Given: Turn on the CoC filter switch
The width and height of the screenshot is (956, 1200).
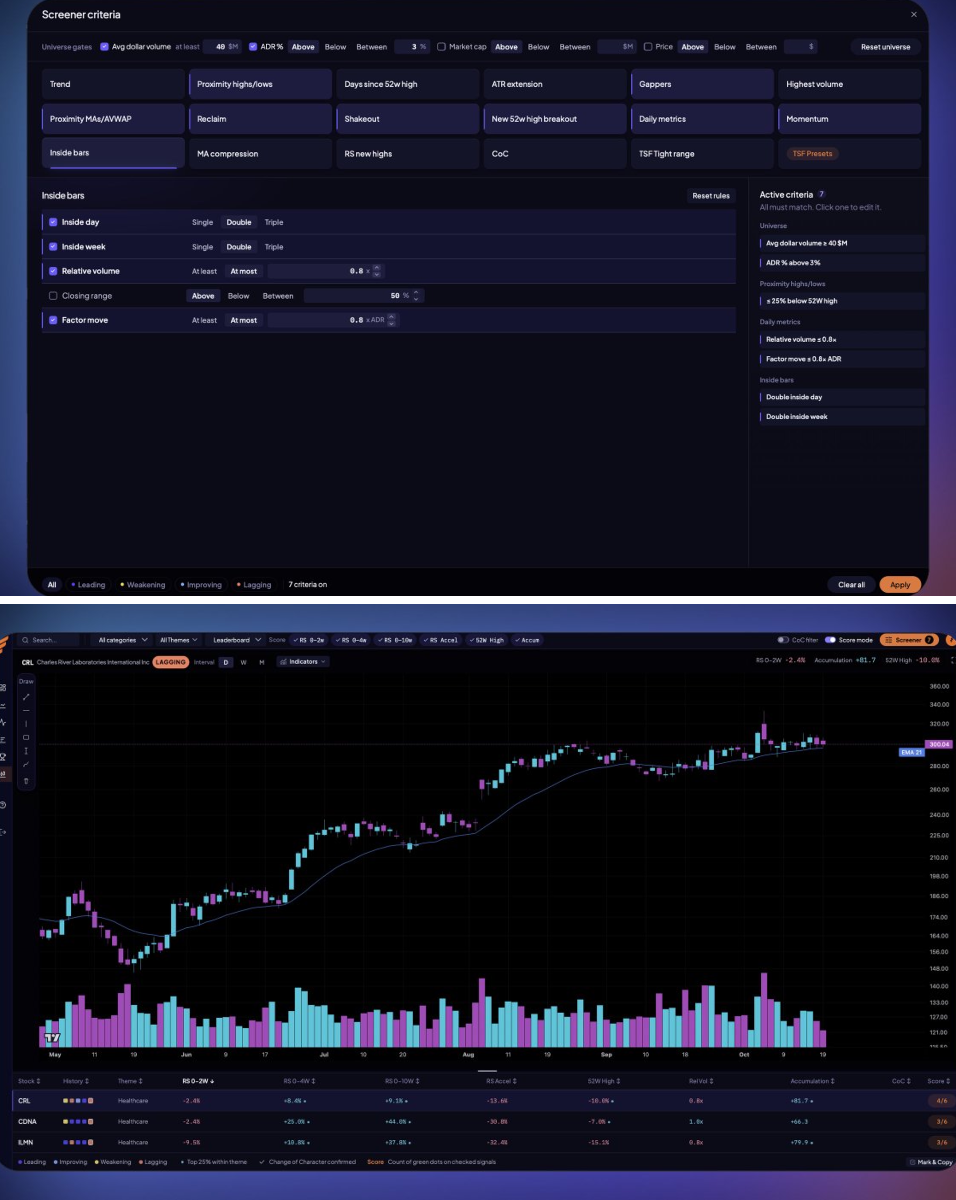Looking at the screenshot, I should (x=783, y=640).
